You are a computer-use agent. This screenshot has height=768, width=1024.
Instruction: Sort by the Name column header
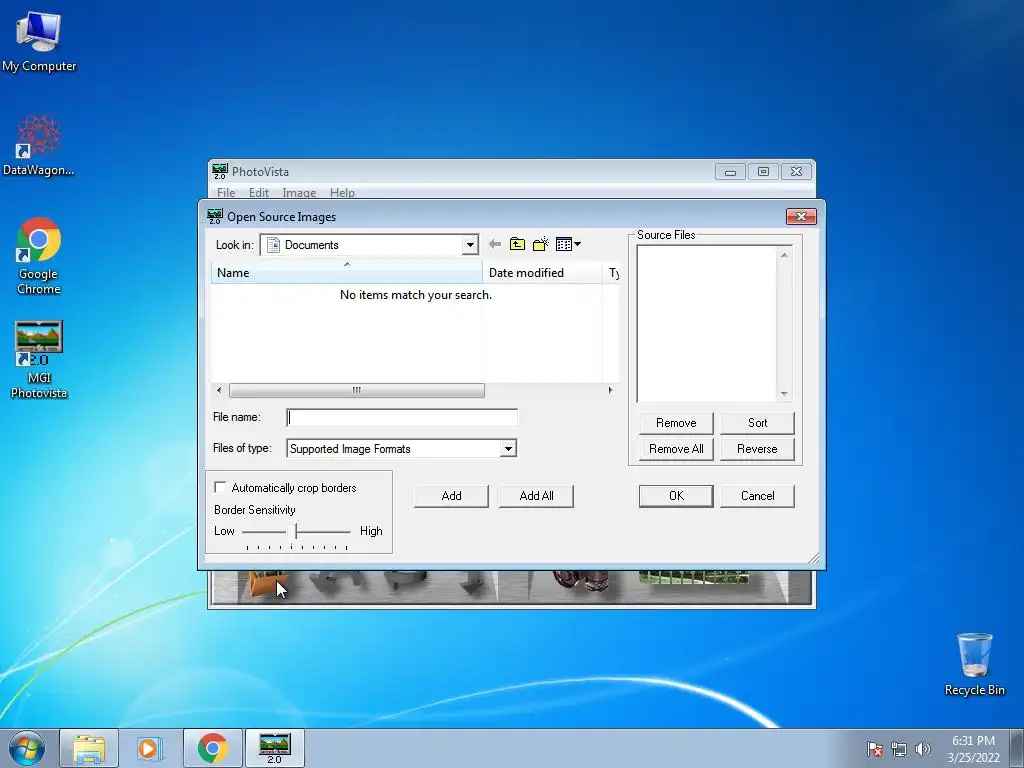click(x=347, y=272)
